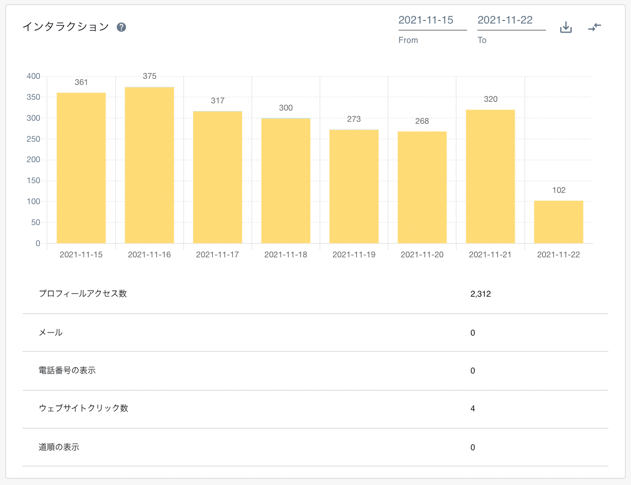Click the 2021-11-17 bar with value 317

point(218,177)
